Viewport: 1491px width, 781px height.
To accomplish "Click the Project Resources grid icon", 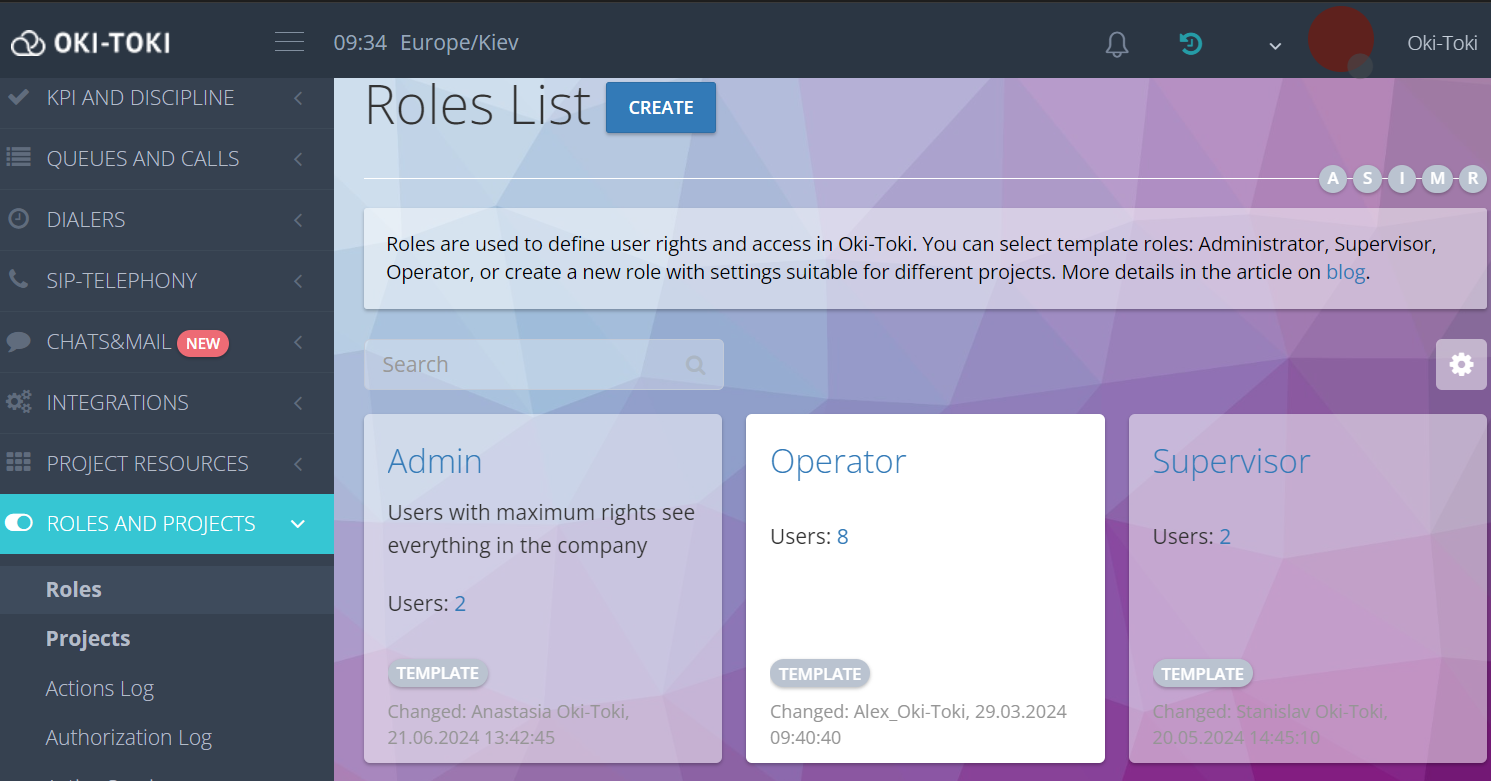I will pos(18,463).
